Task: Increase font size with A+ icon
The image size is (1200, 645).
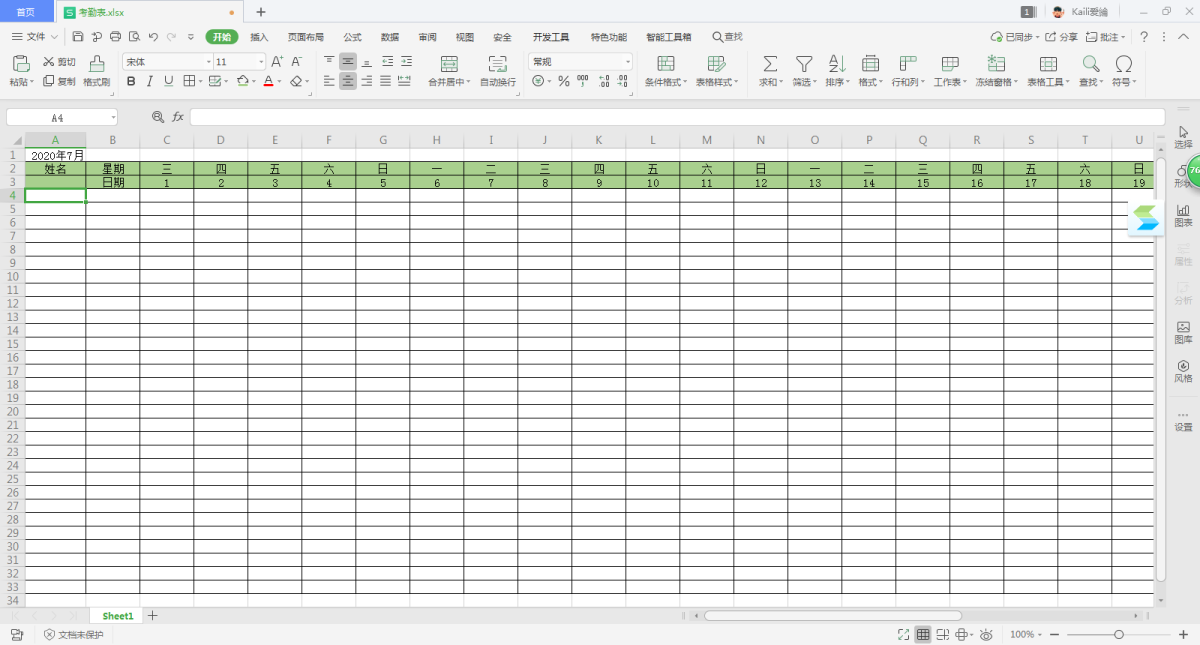Action: [x=277, y=62]
